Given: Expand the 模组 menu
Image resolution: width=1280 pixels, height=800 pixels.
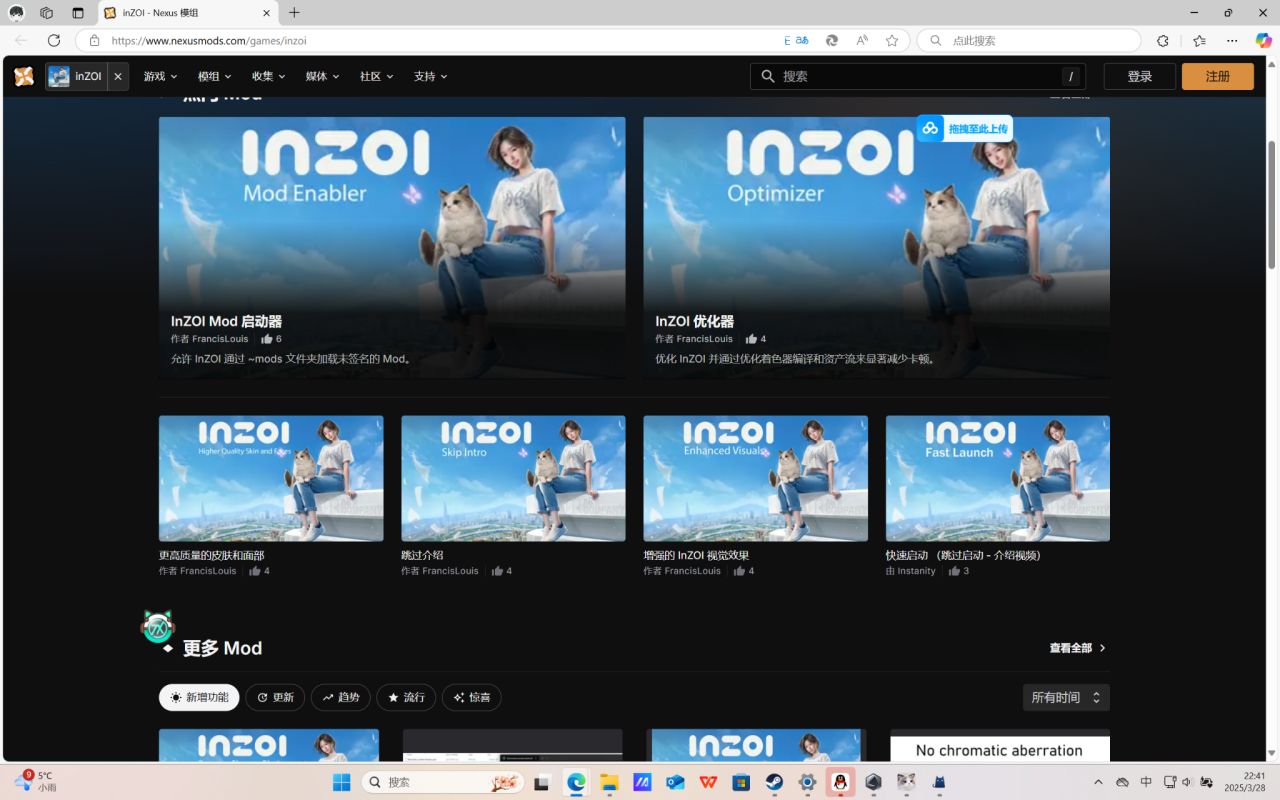Looking at the screenshot, I should point(214,76).
